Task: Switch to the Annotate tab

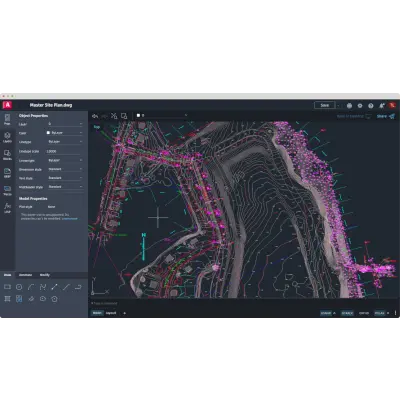Action: (x=25, y=275)
